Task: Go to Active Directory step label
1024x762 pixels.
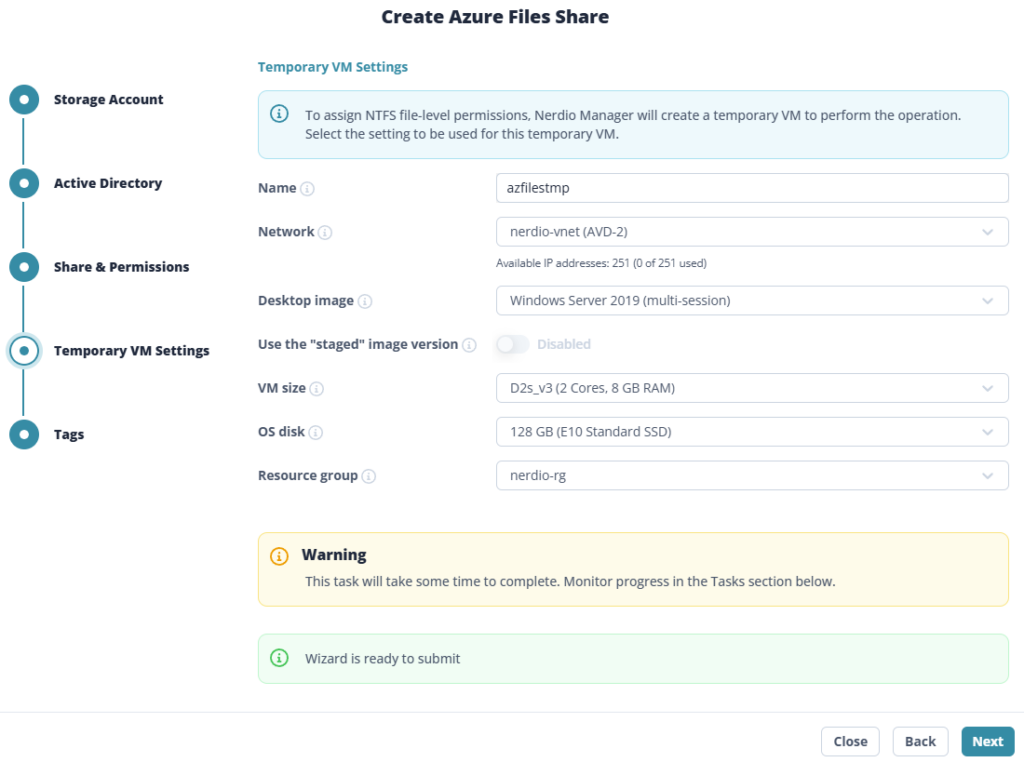Action: click(108, 183)
